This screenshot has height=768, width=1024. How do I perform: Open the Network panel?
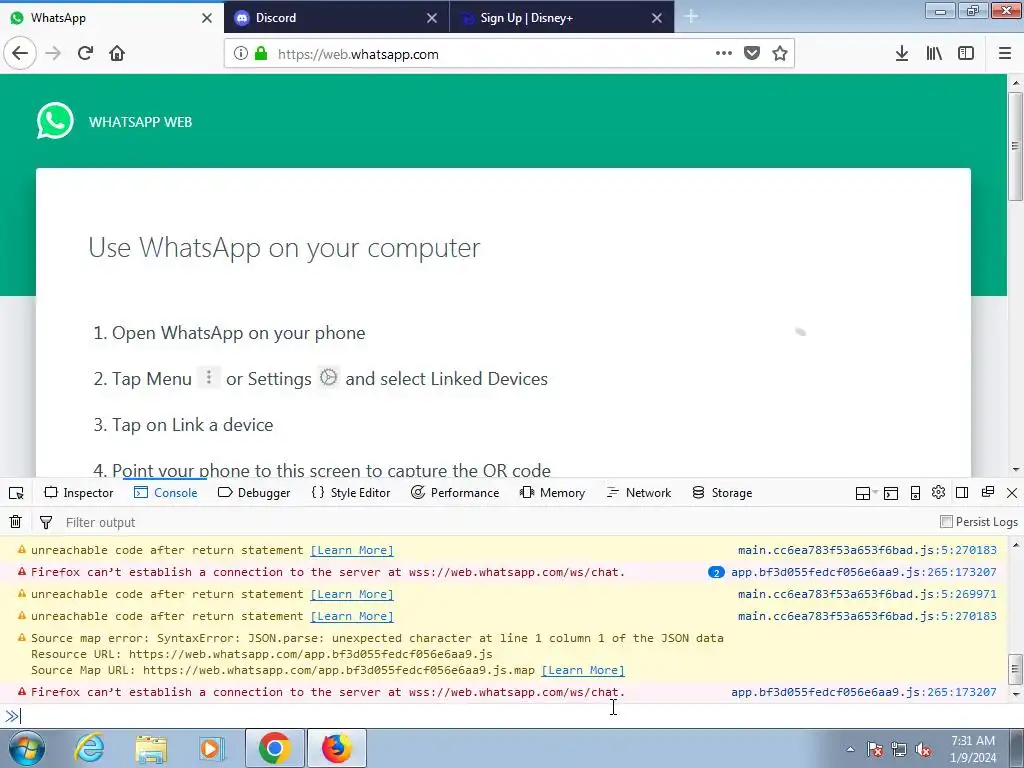639,493
